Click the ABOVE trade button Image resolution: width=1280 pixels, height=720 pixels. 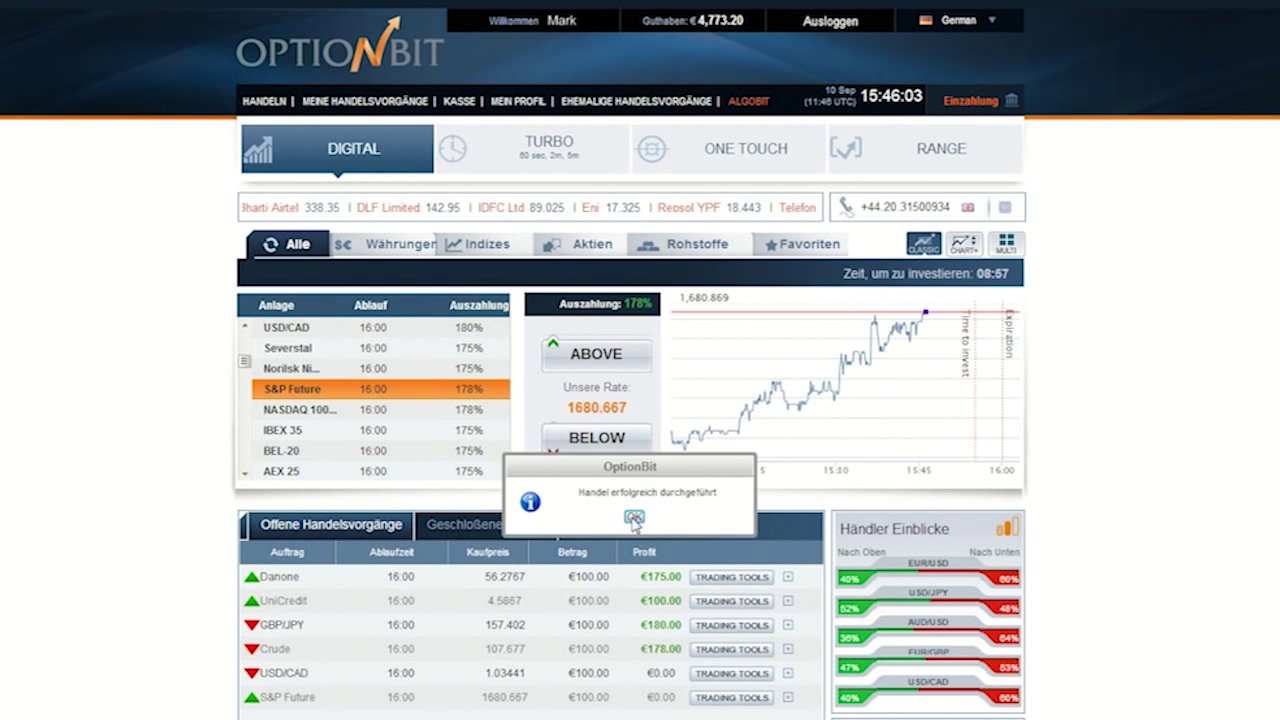point(596,354)
